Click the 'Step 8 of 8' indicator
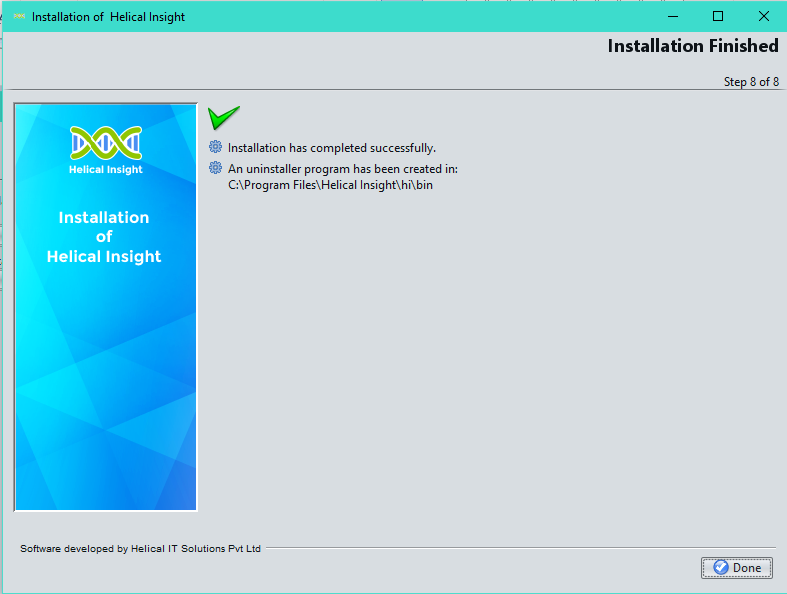Screen dimensions: 787x594 pos(751,82)
